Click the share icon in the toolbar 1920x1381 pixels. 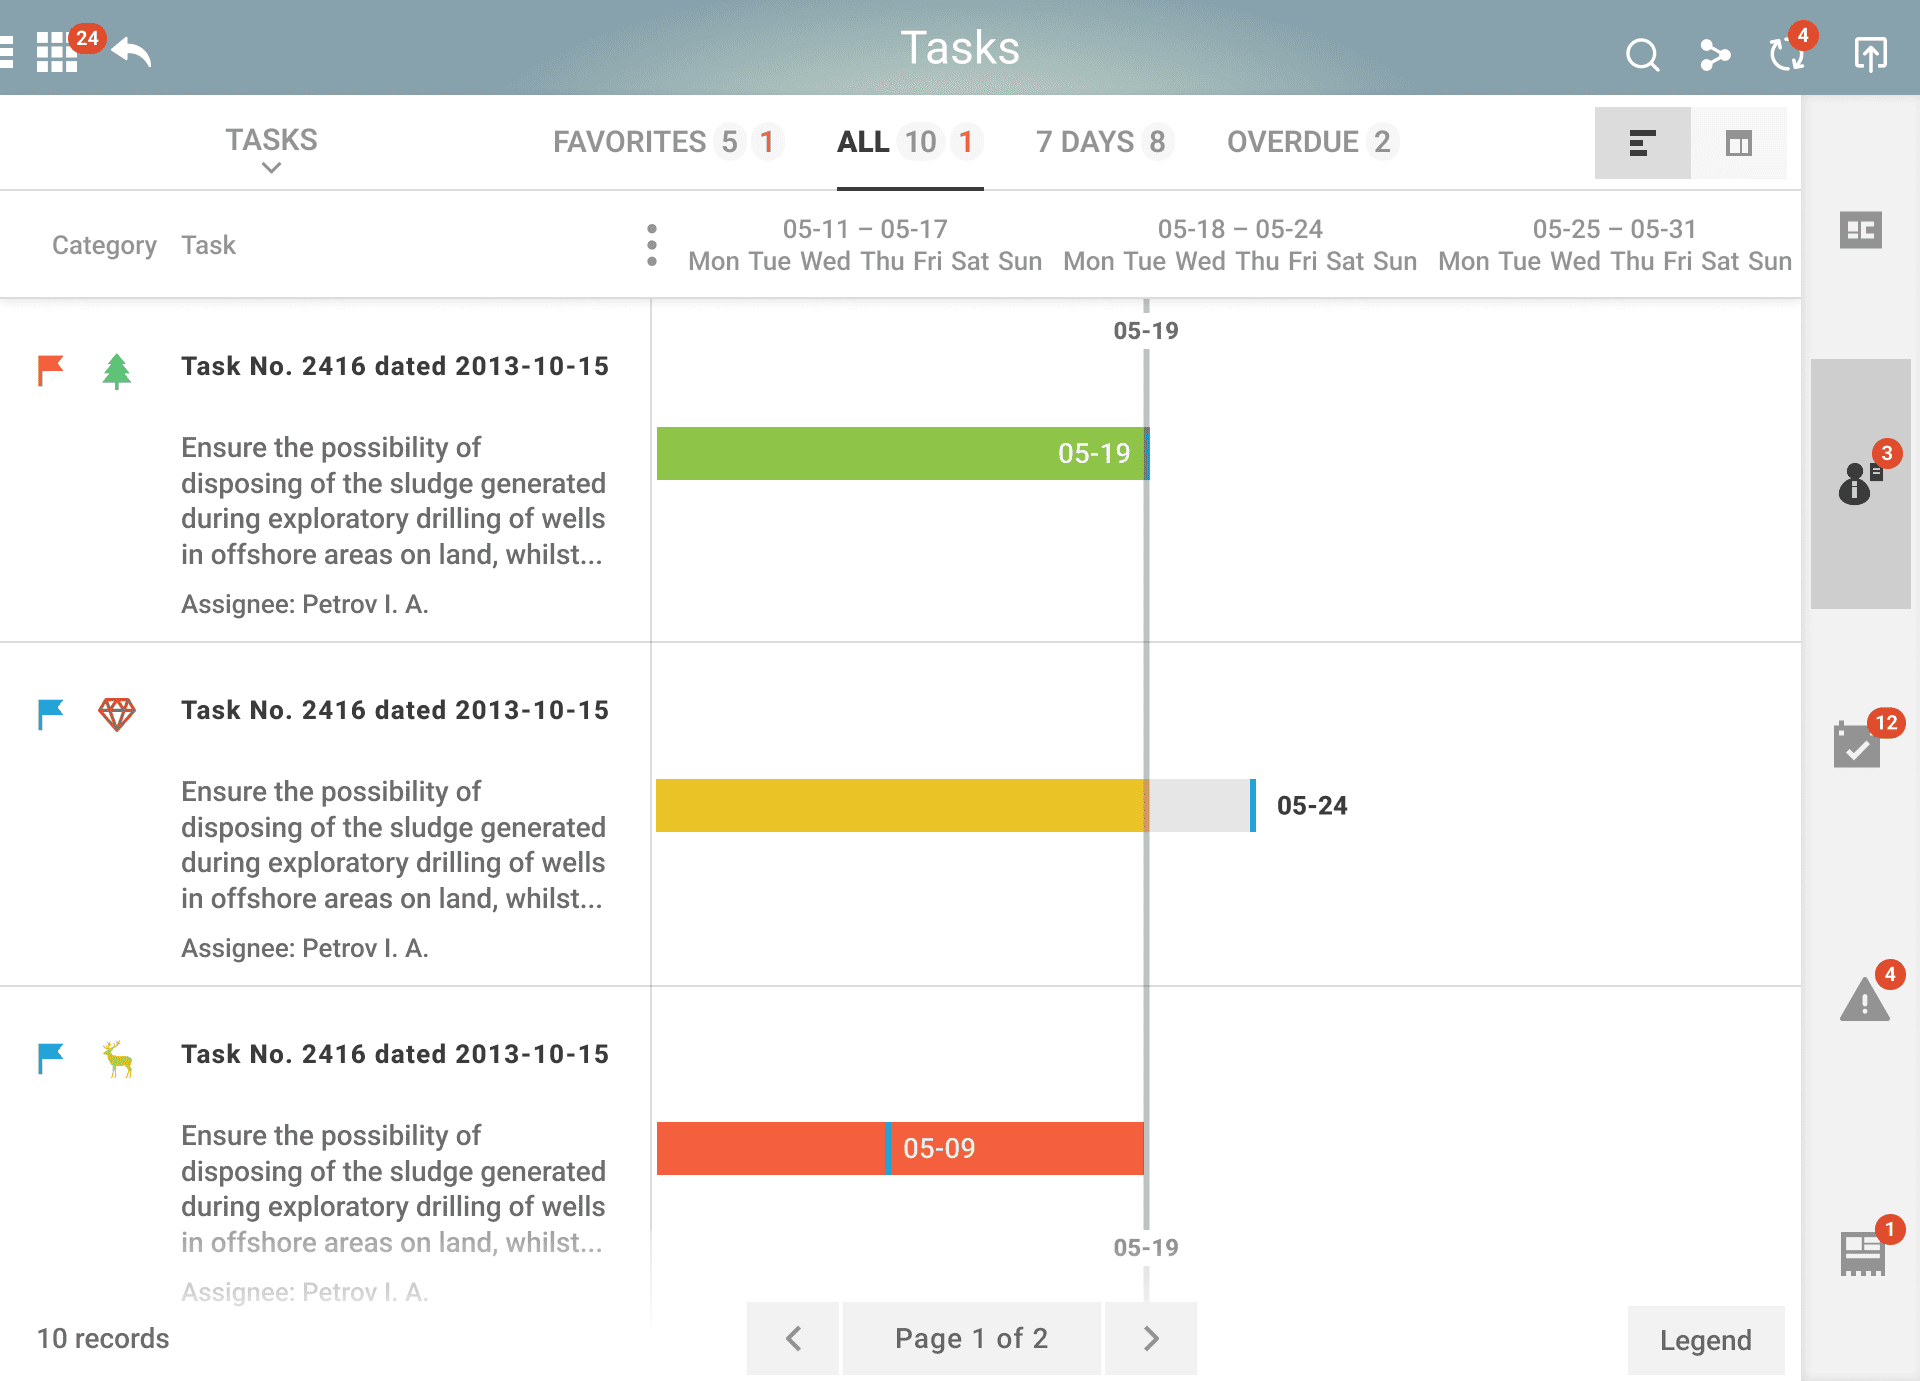[x=1716, y=55]
